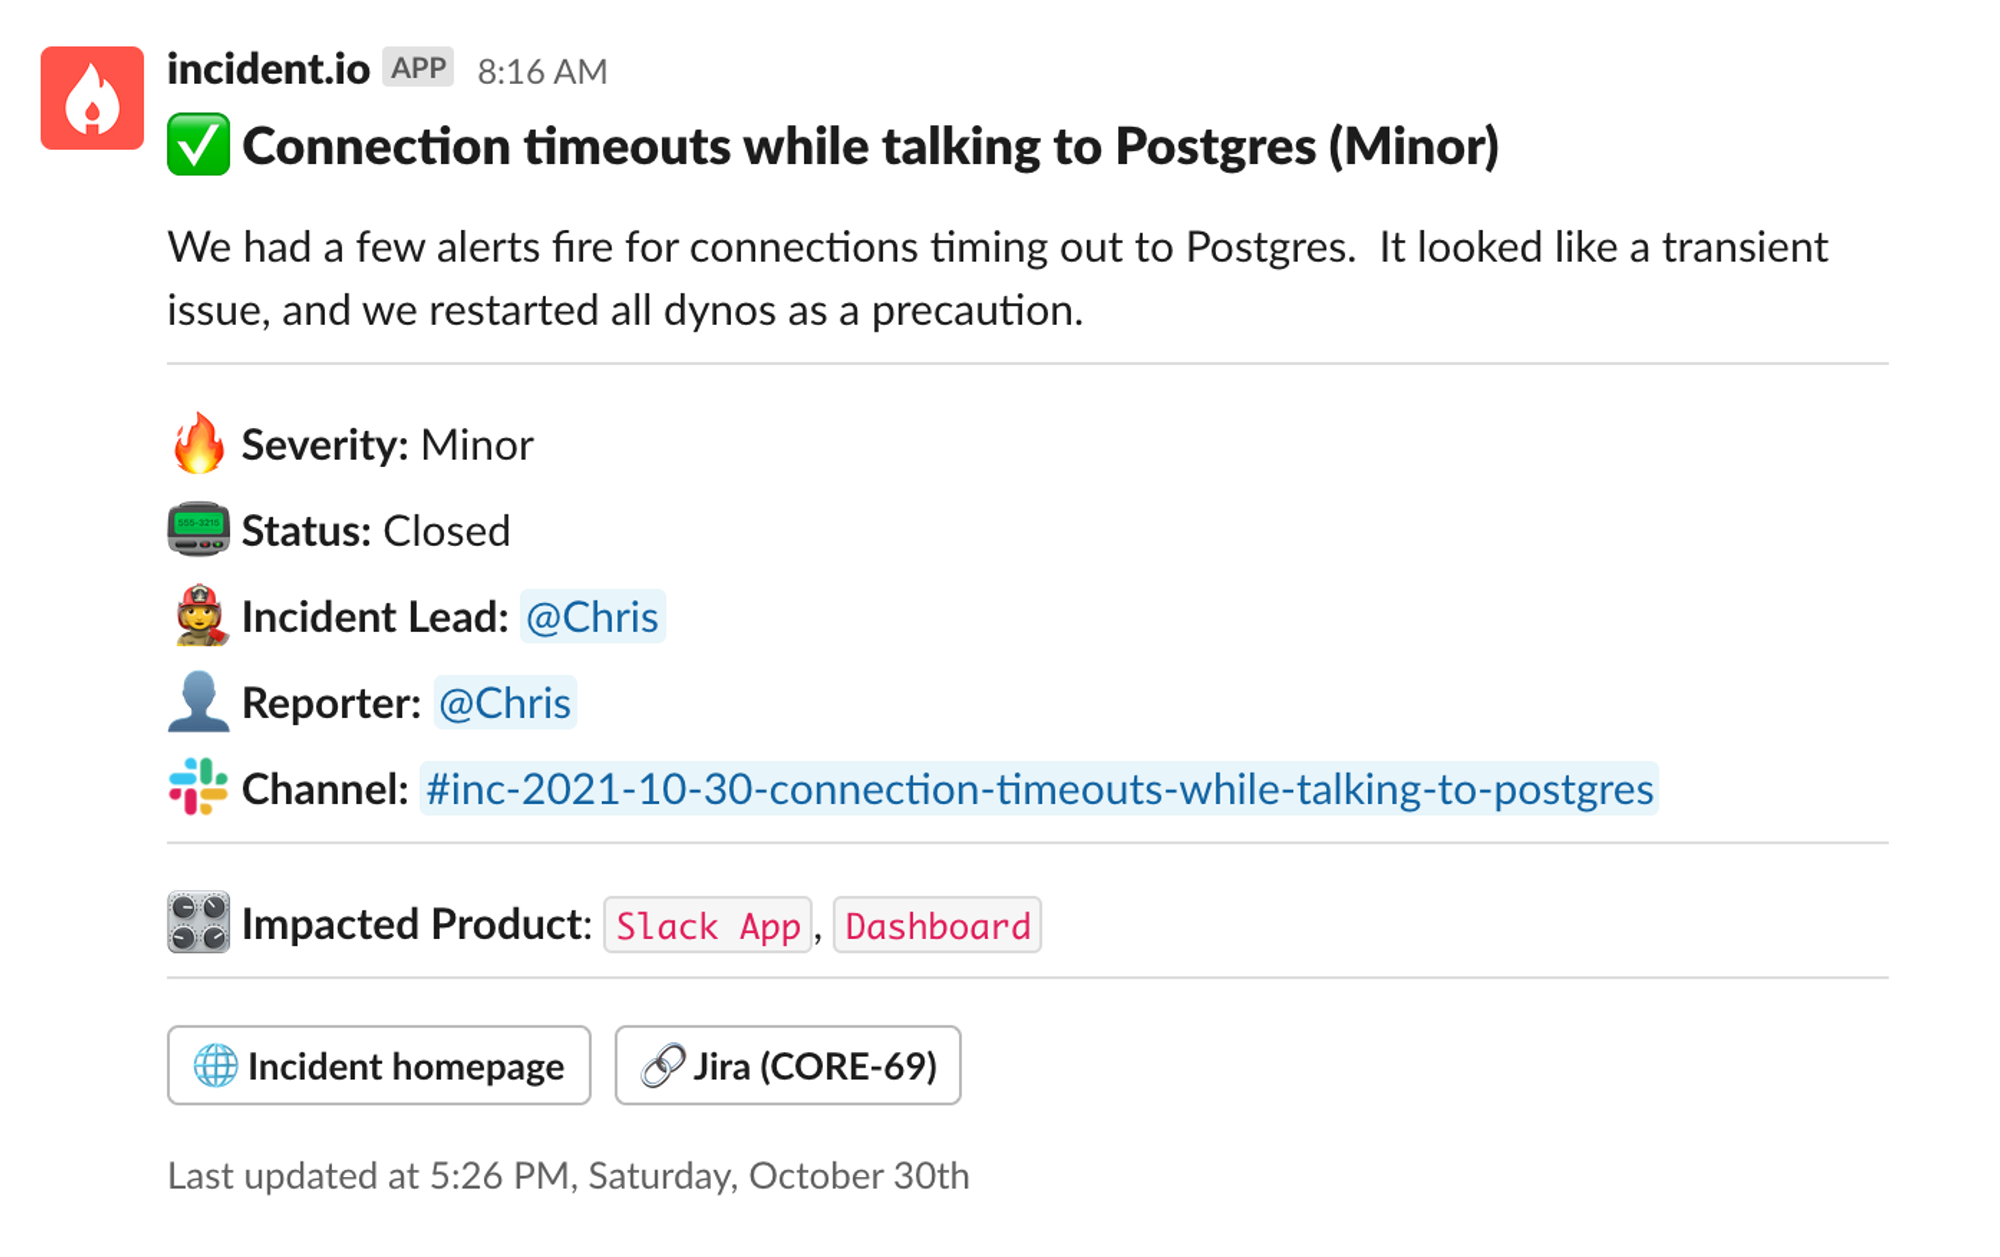Viewport: 2000px width, 1257px height.
Task: Open the Jira (CORE-69) ticket button
Action: (x=788, y=1065)
